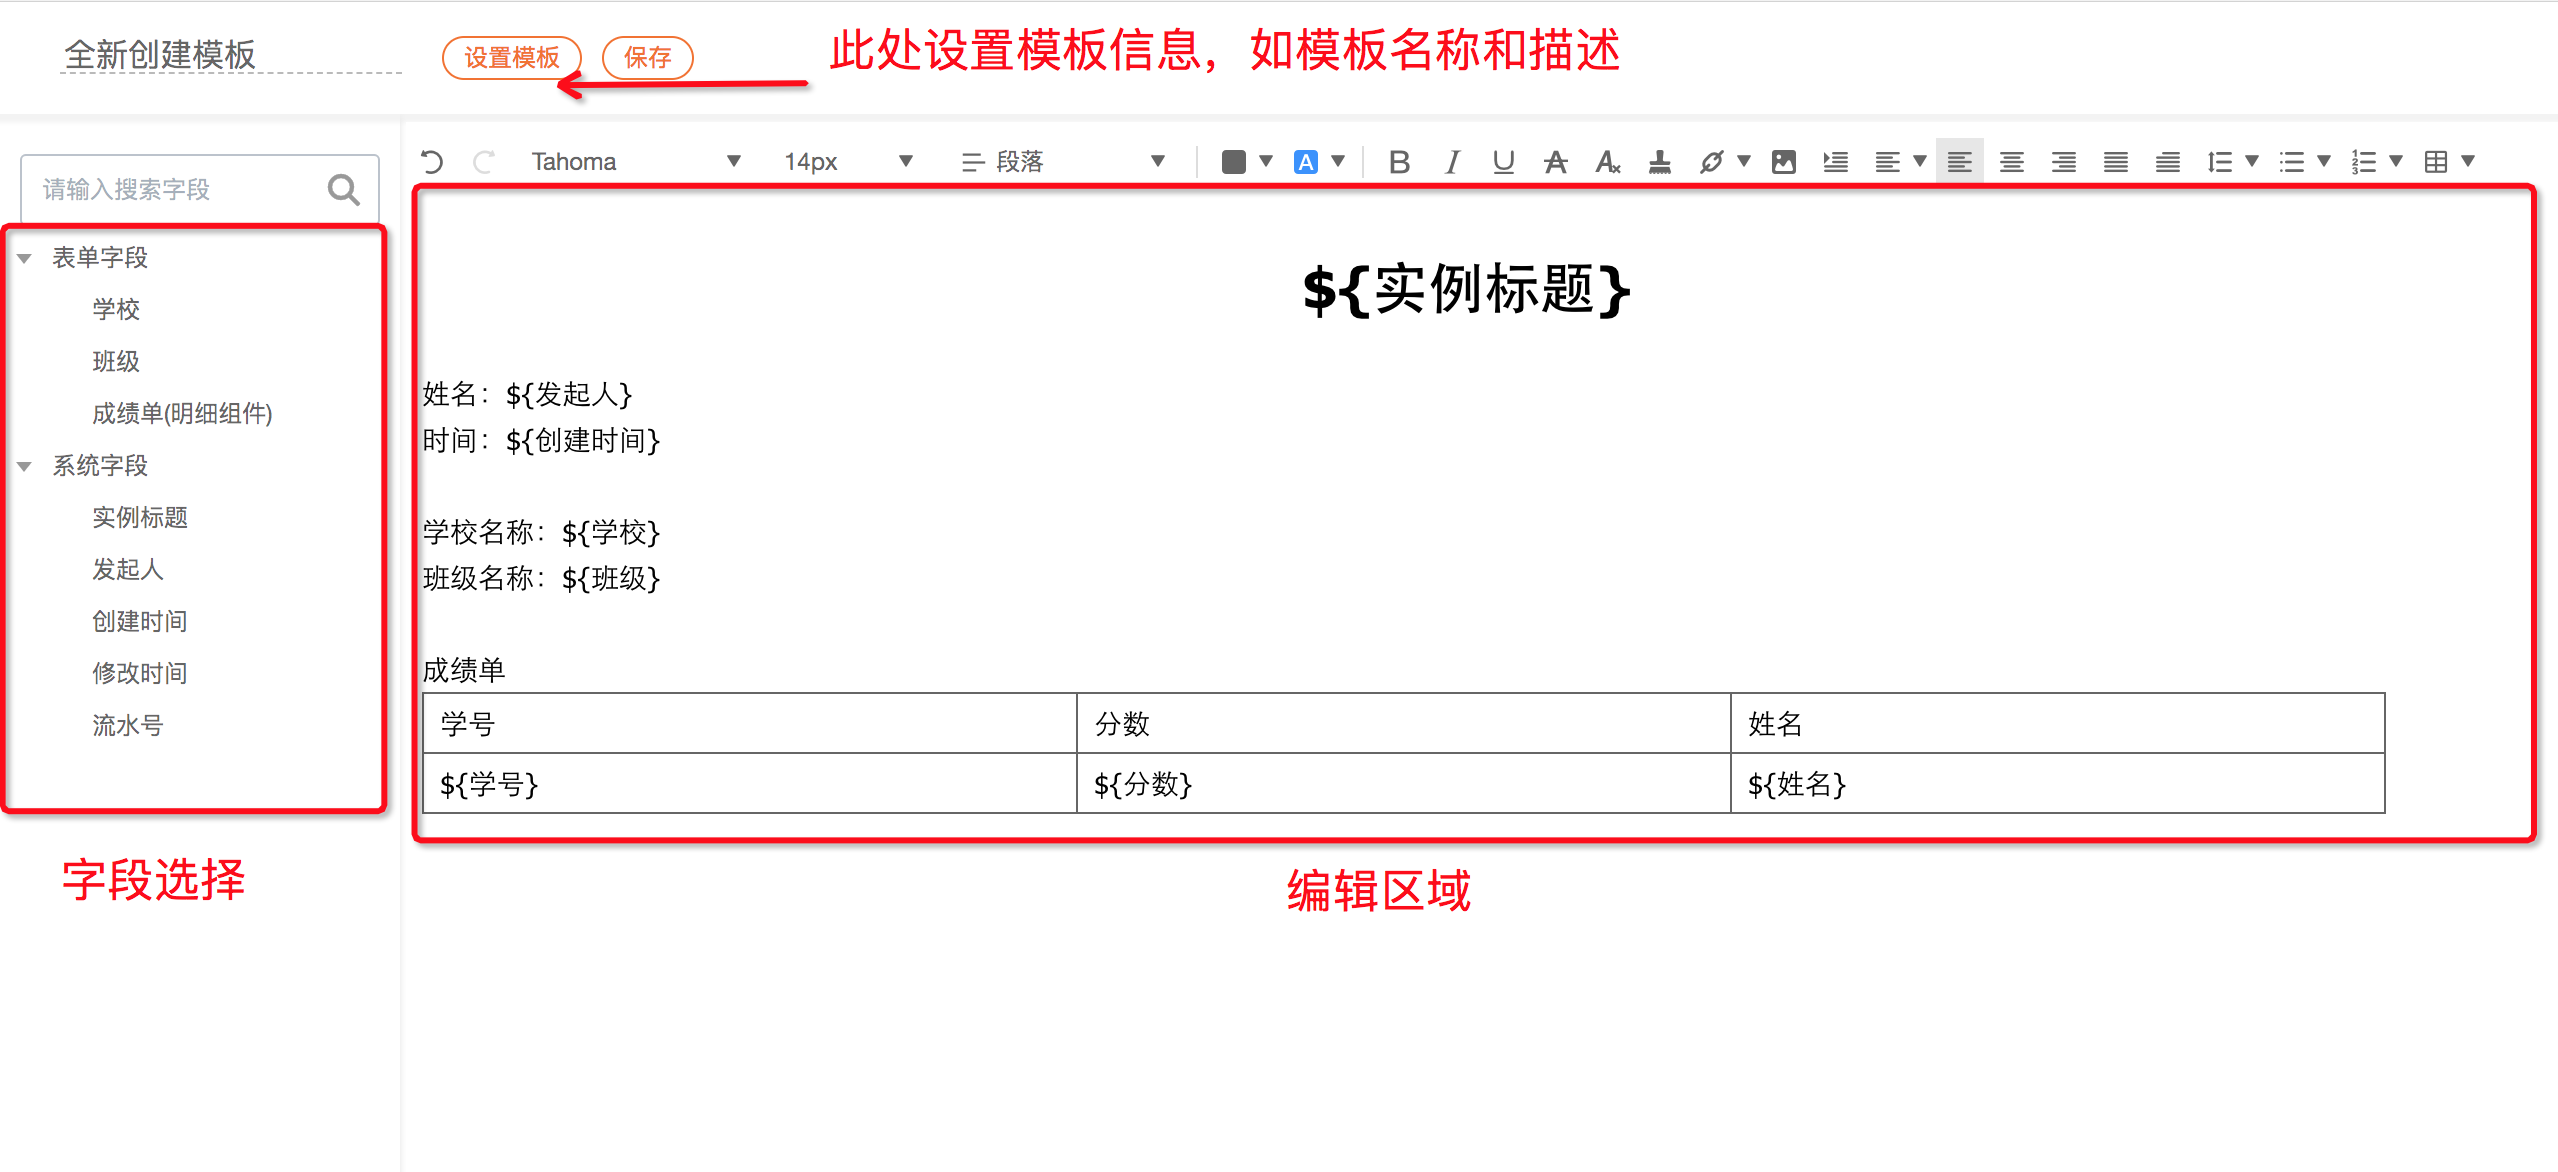Apply strikethrough formatting
Image resolution: width=2558 pixels, height=1172 pixels.
(1555, 162)
